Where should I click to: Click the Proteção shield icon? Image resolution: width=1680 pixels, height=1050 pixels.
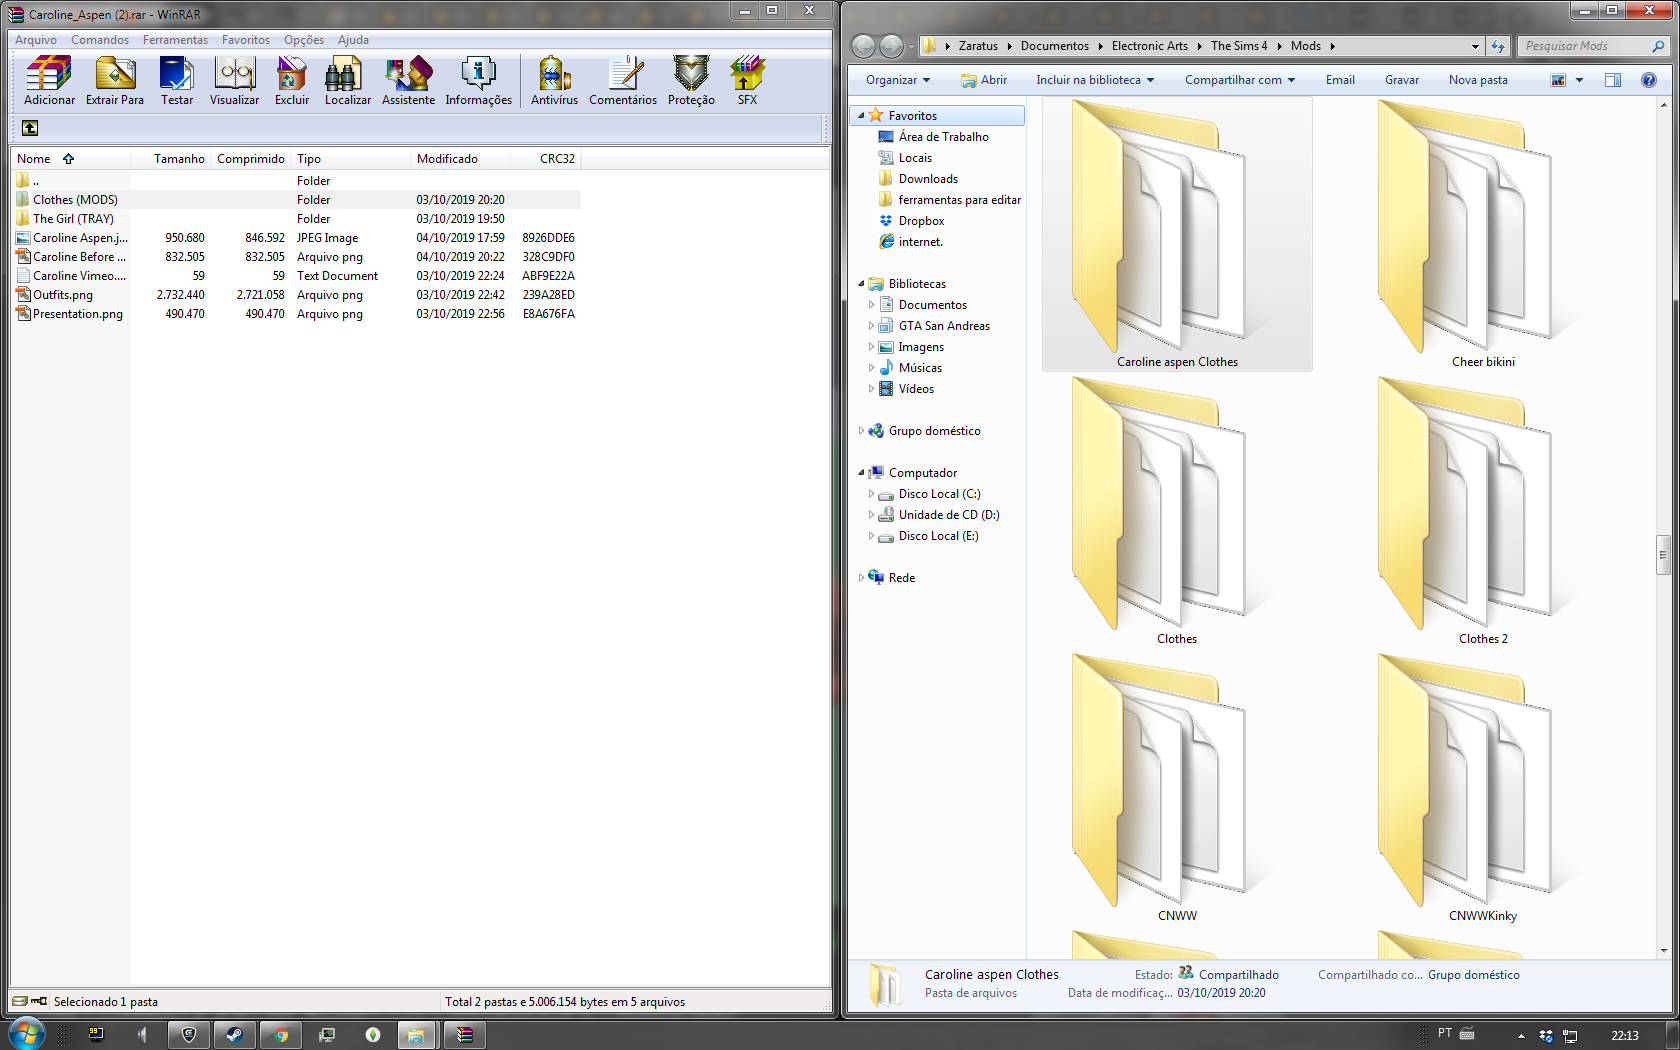point(691,81)
